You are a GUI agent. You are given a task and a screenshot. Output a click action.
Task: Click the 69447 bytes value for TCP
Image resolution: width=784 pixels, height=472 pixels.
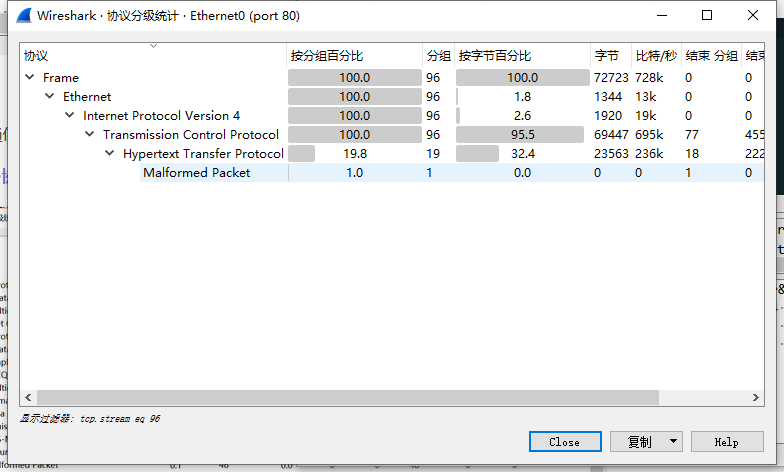(x=610, y=134)
